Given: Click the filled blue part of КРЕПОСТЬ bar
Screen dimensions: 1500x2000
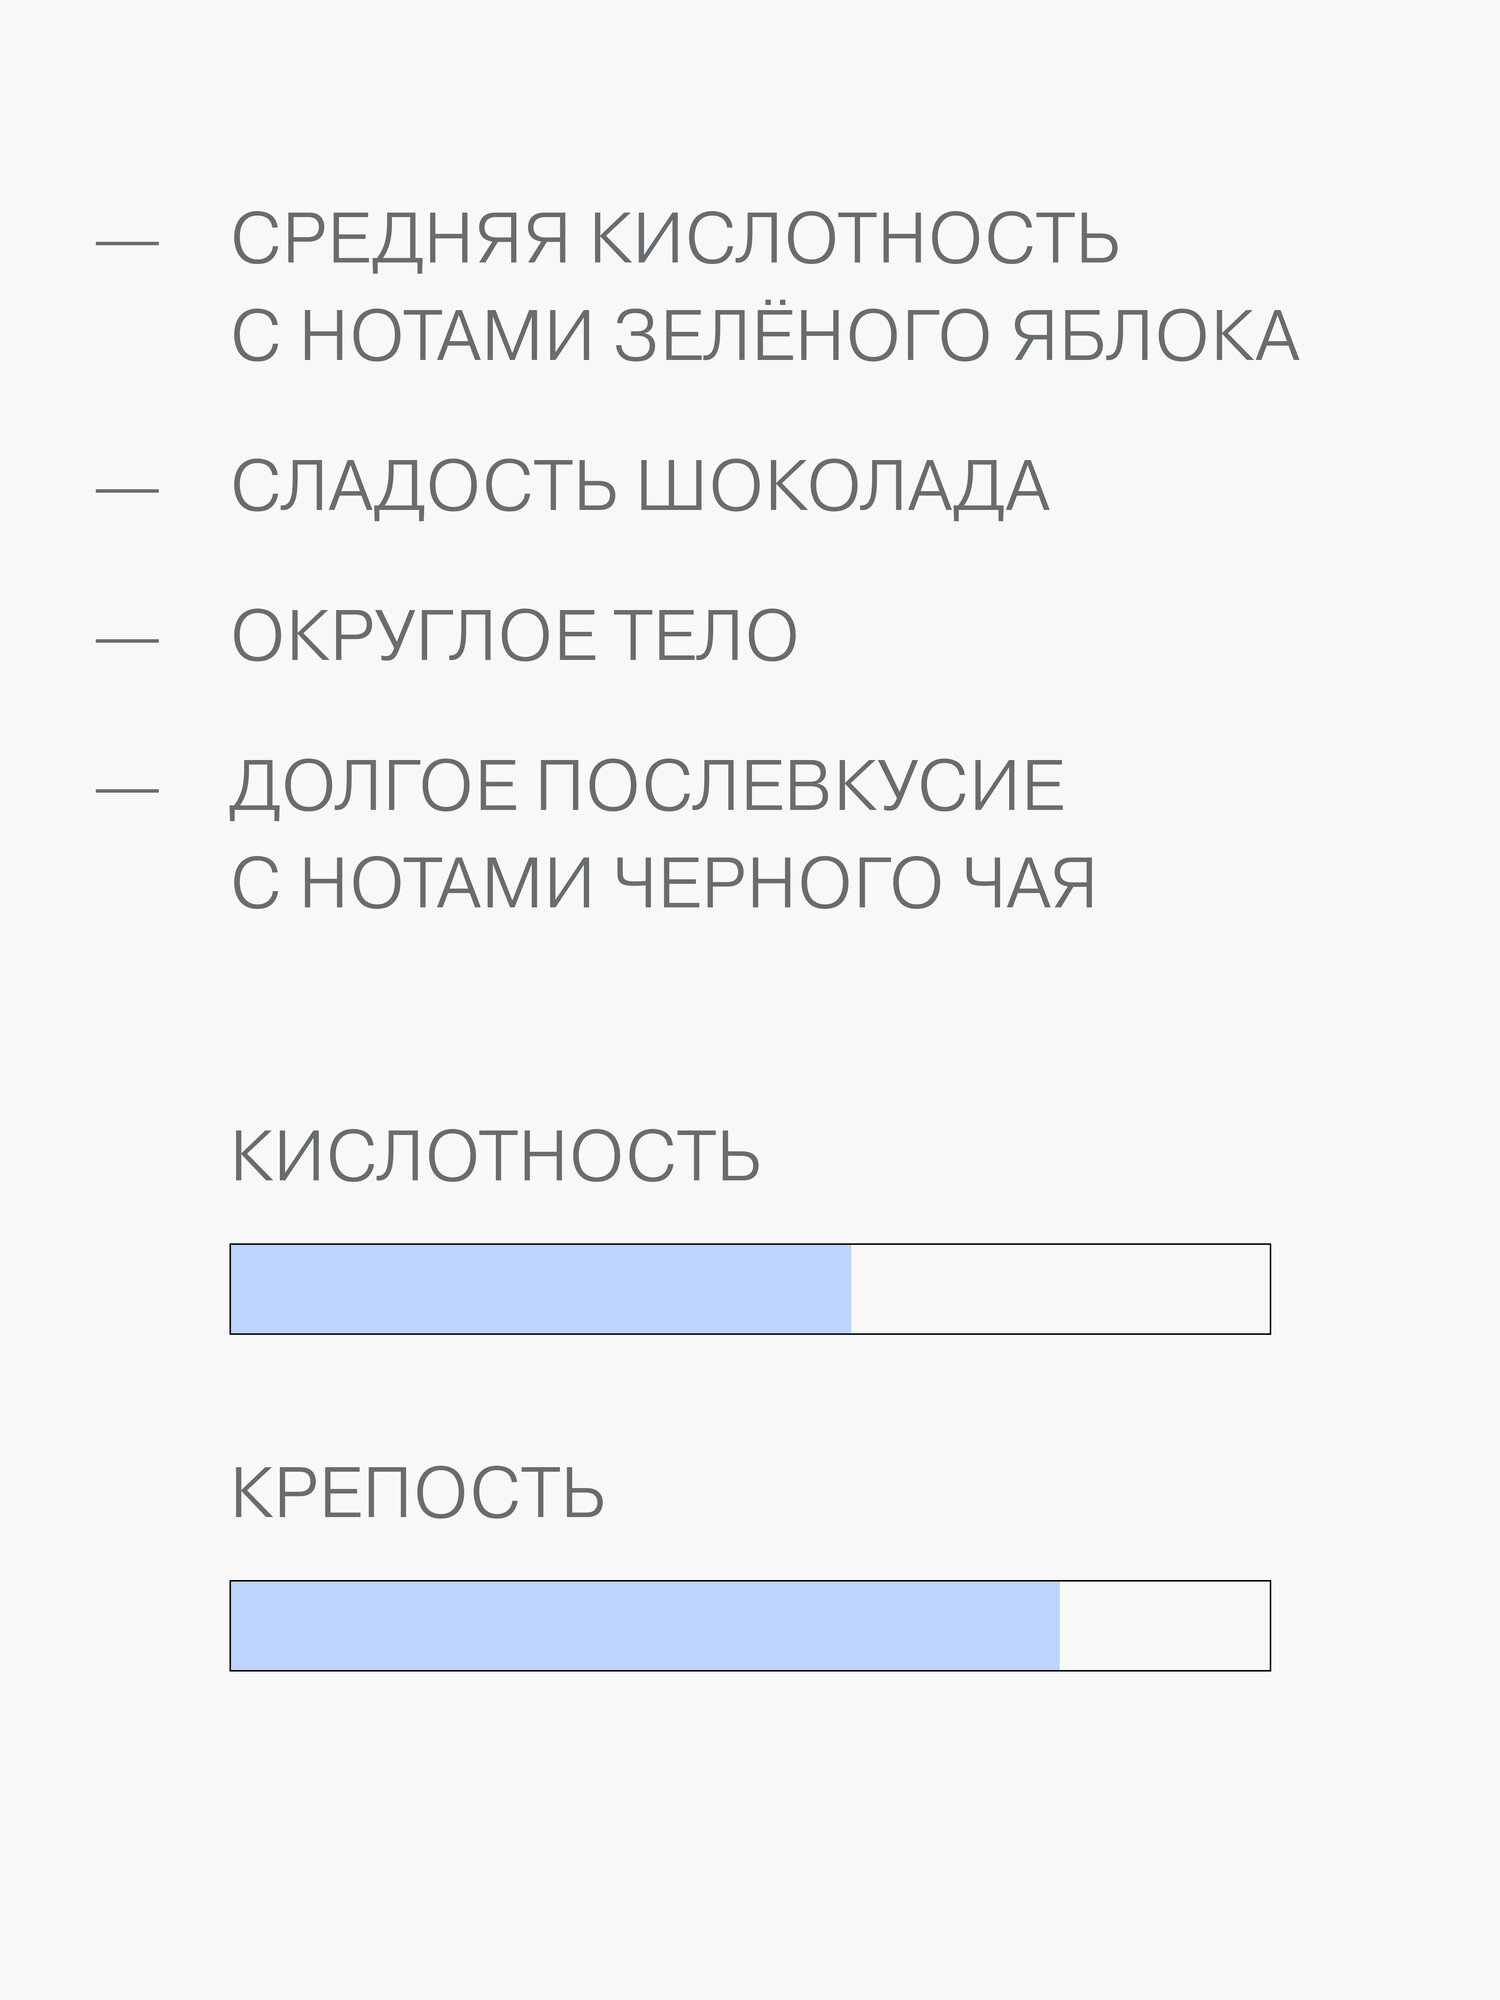Looking at the screenshot, I should 645,1626.
